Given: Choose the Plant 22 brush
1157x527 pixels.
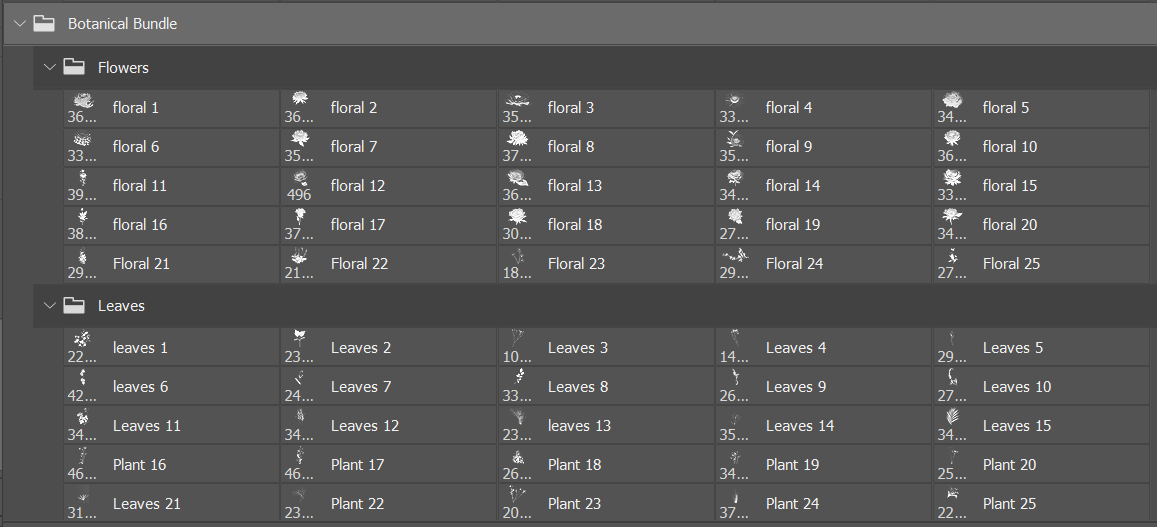Looking at the screenshot, I should coord(357,504).
